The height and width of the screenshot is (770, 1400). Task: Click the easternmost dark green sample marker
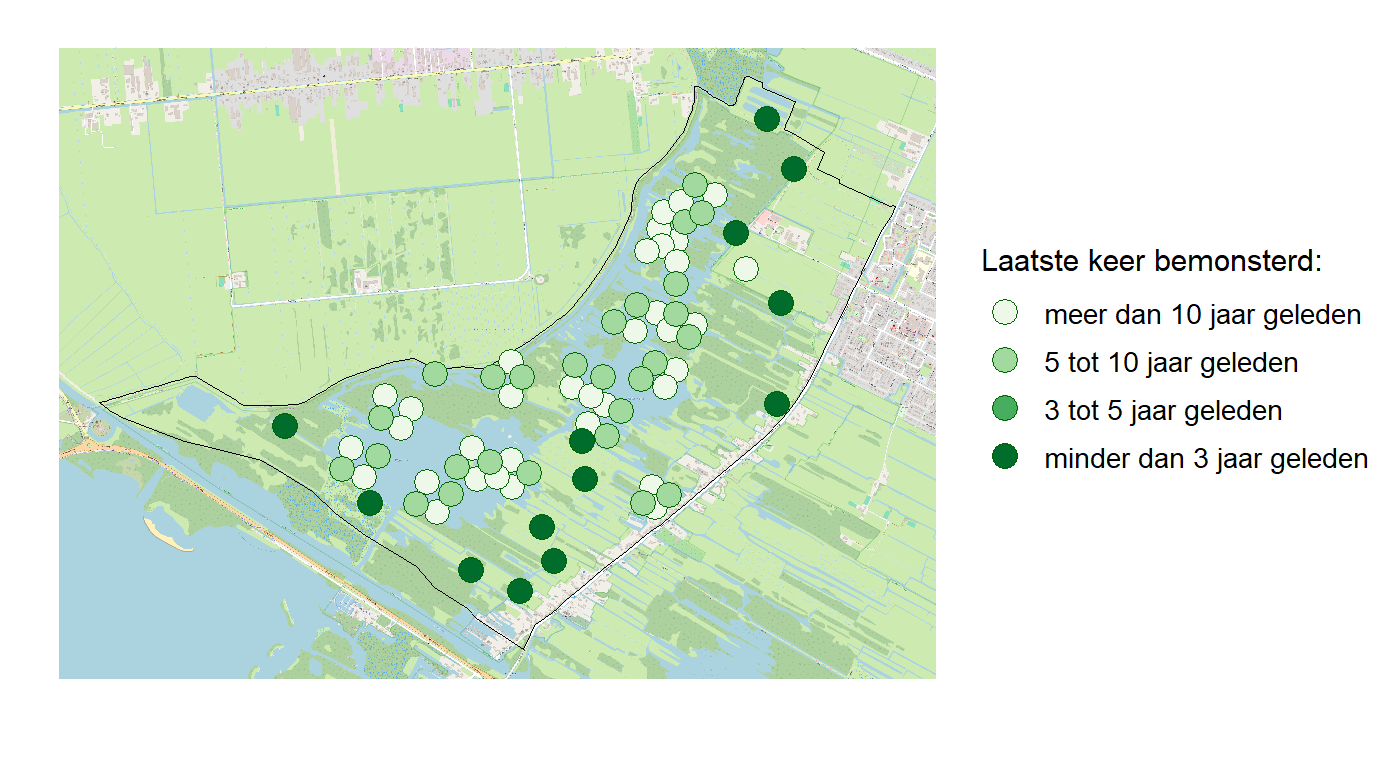pos(793,168)
